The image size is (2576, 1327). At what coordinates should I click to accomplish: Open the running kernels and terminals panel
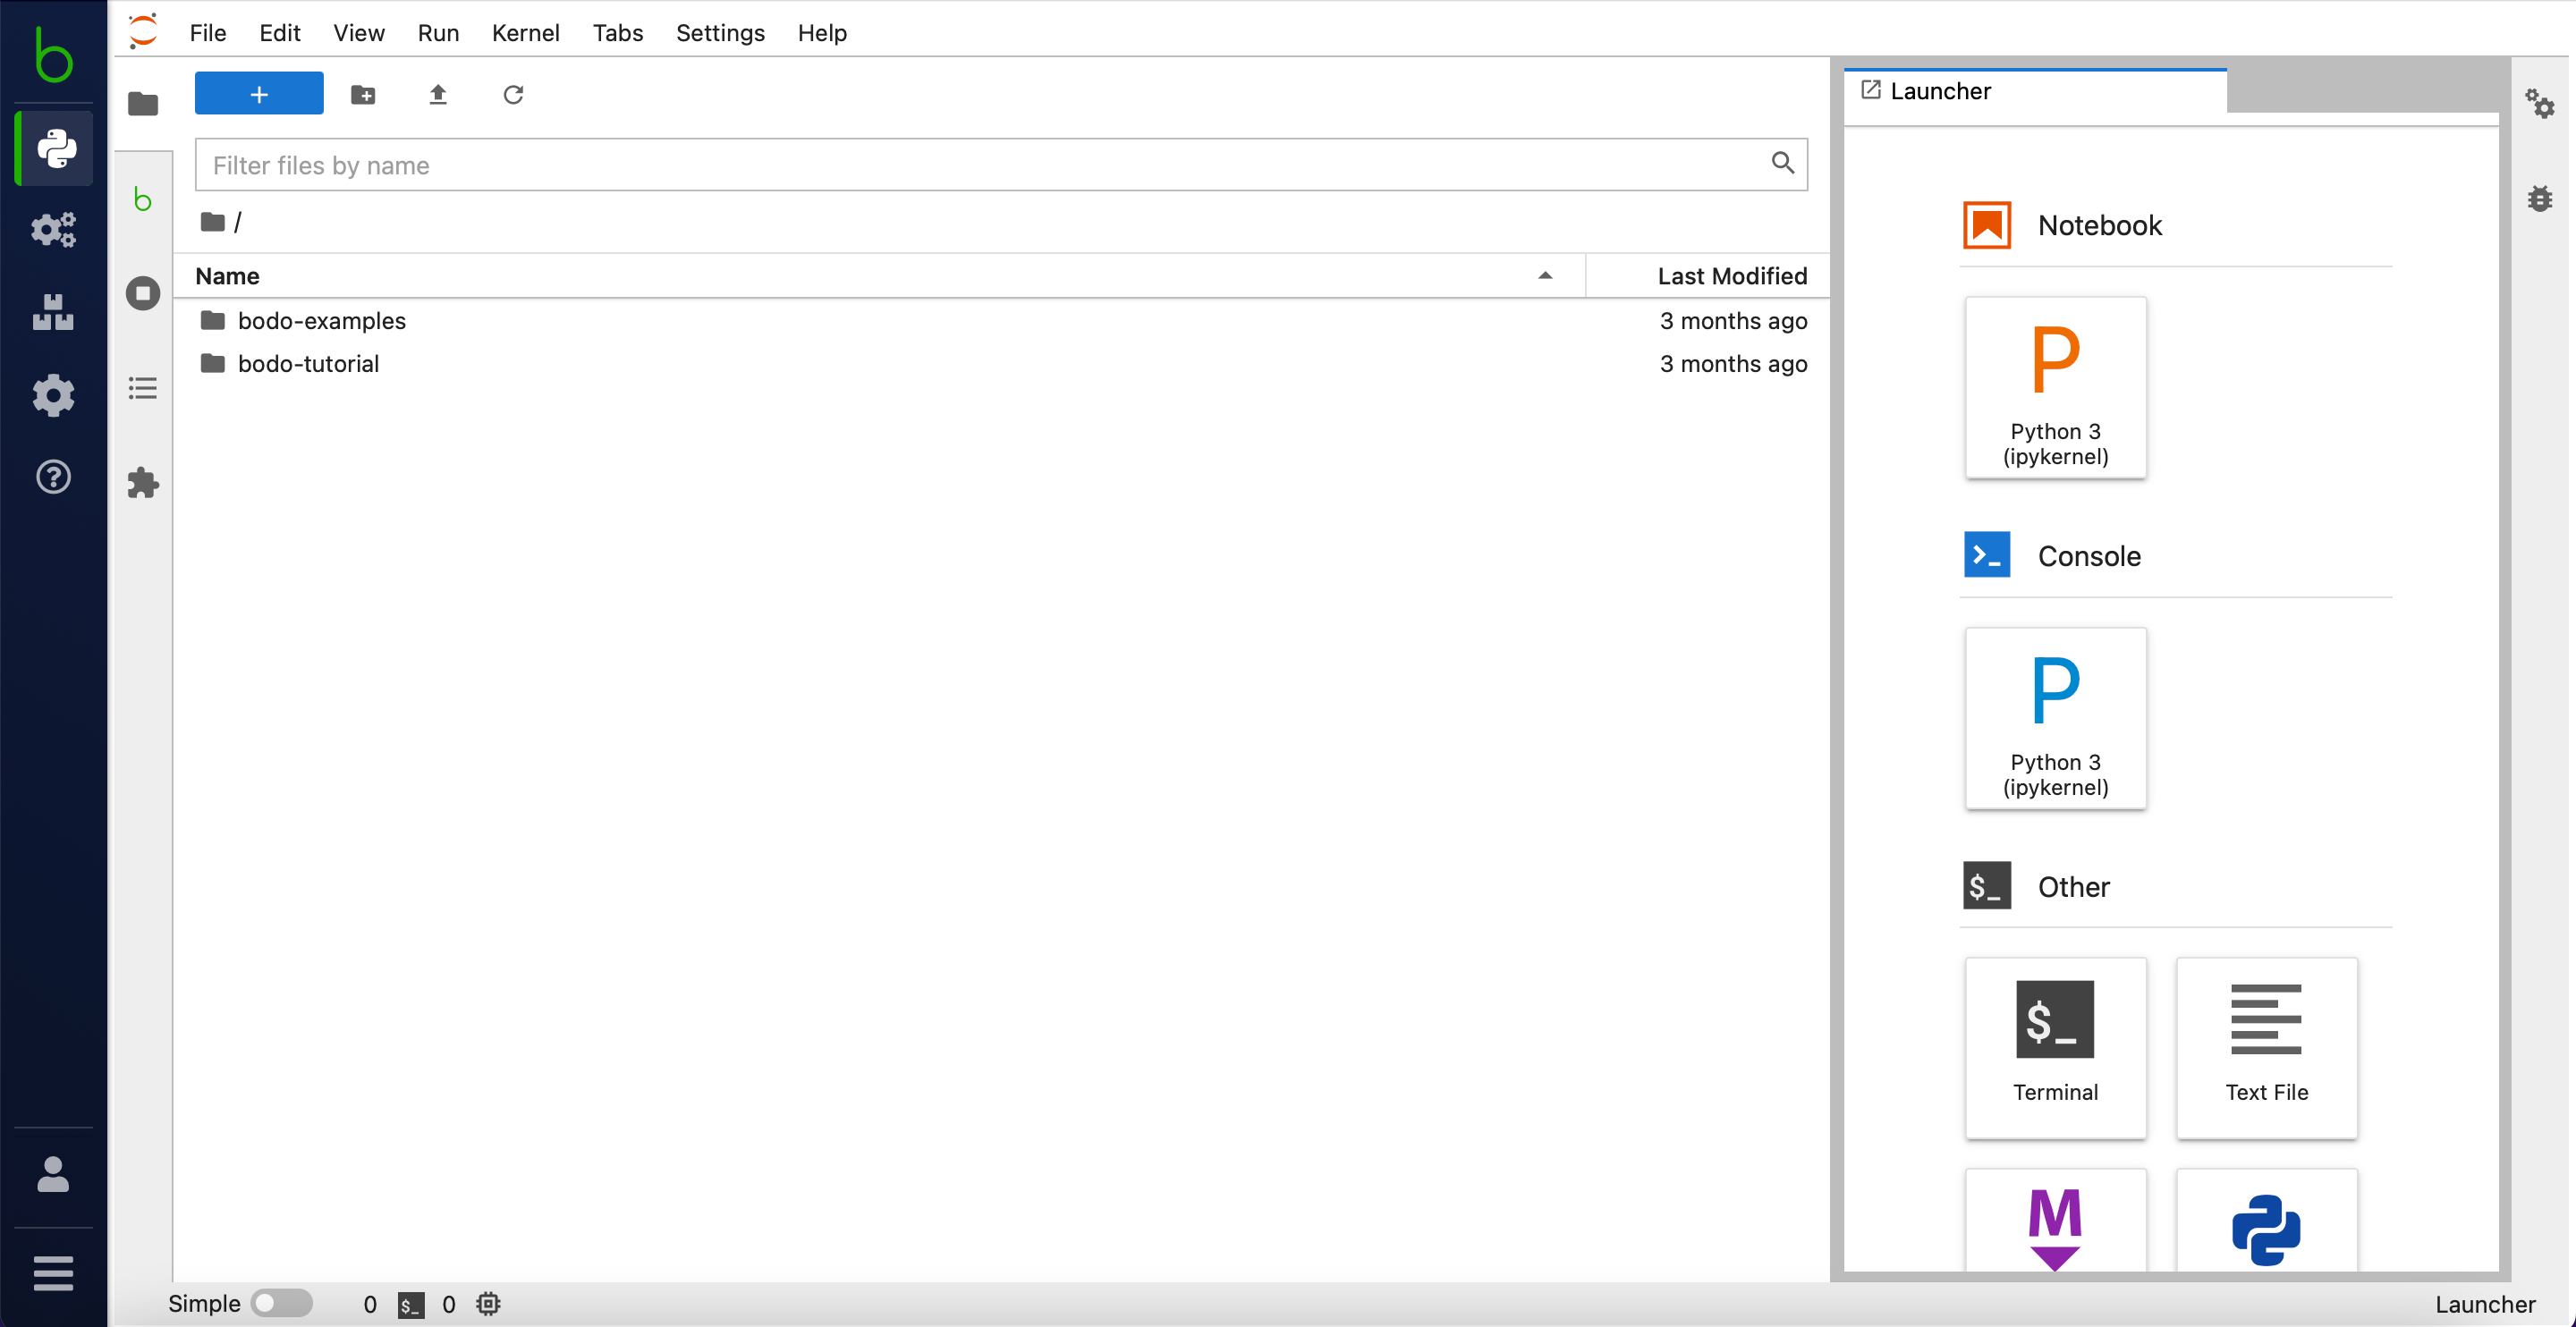(143, 293)
